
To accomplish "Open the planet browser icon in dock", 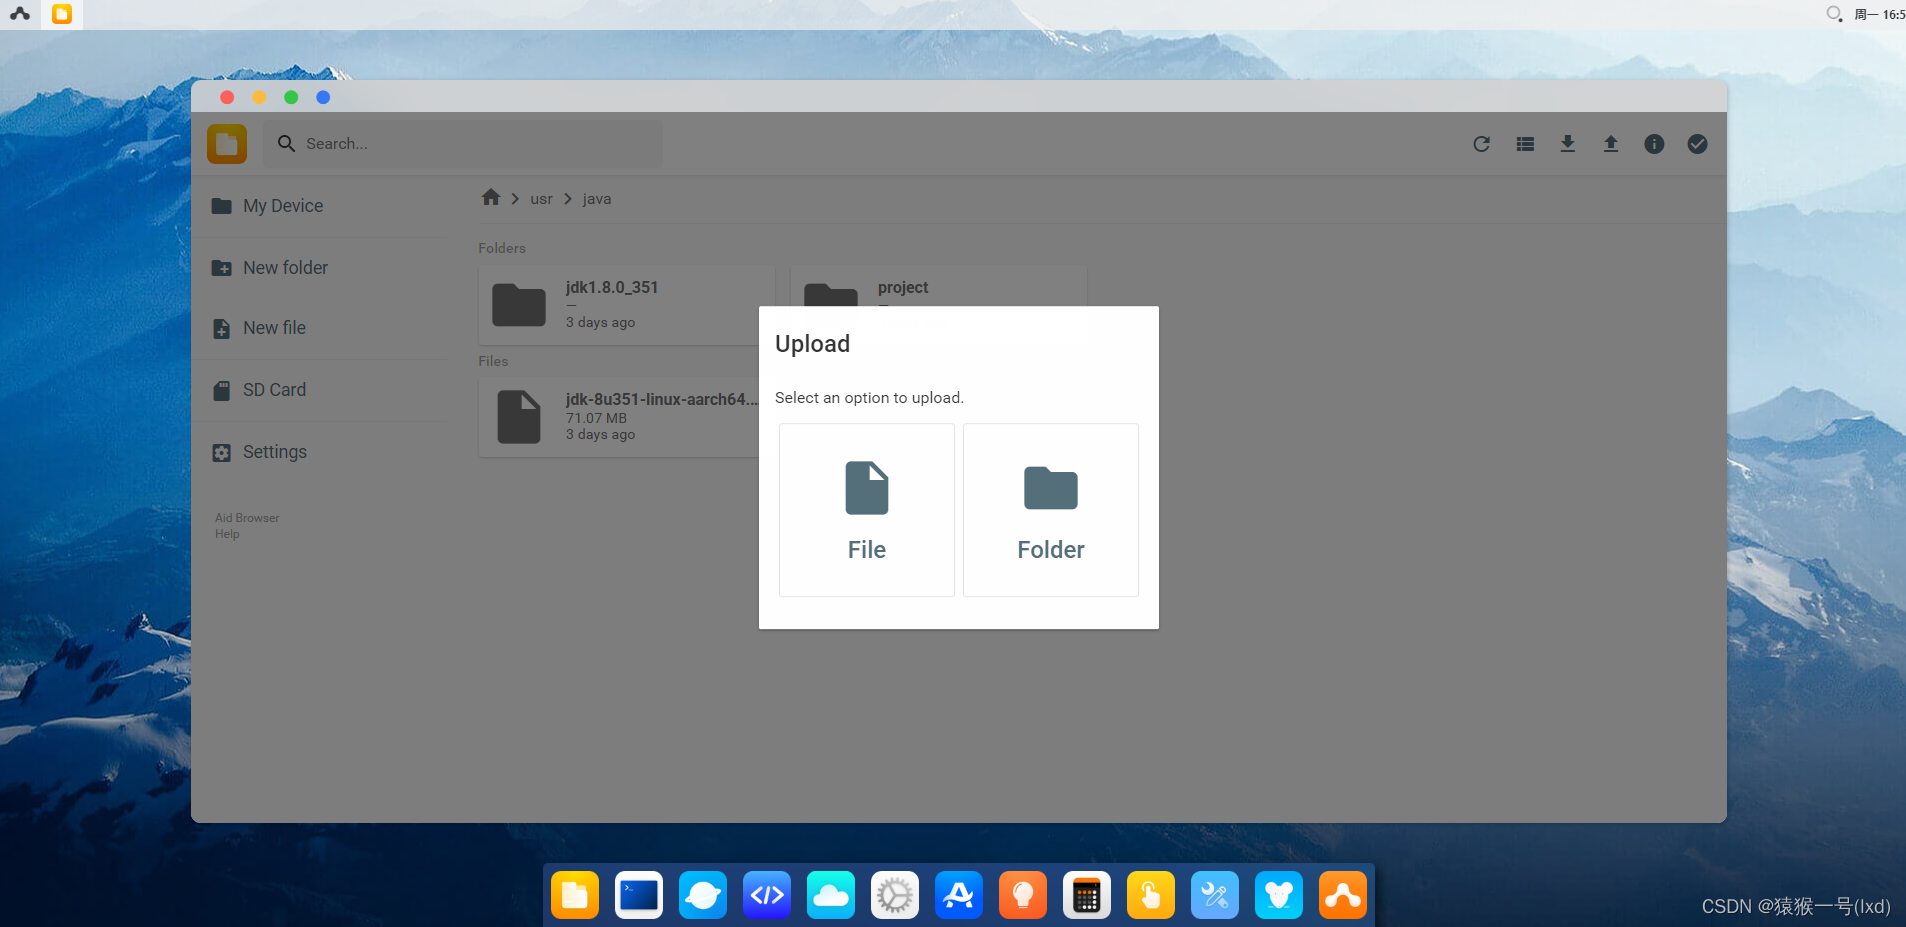I will pyautogui.click(x=703, y=895).
